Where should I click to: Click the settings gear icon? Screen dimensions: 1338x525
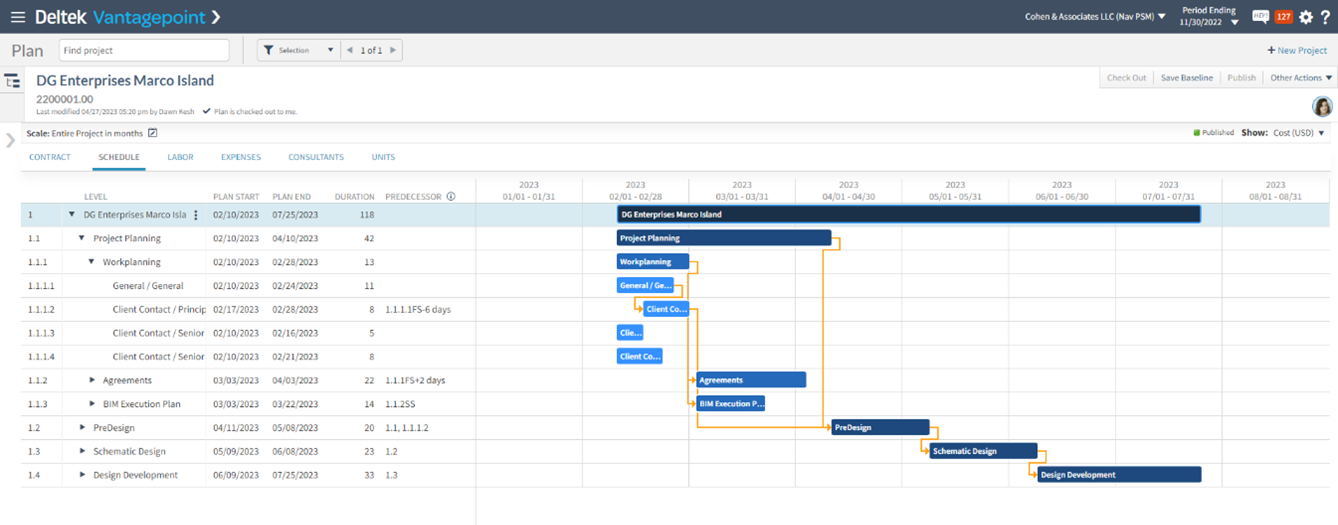click(x=1306, y=17)
